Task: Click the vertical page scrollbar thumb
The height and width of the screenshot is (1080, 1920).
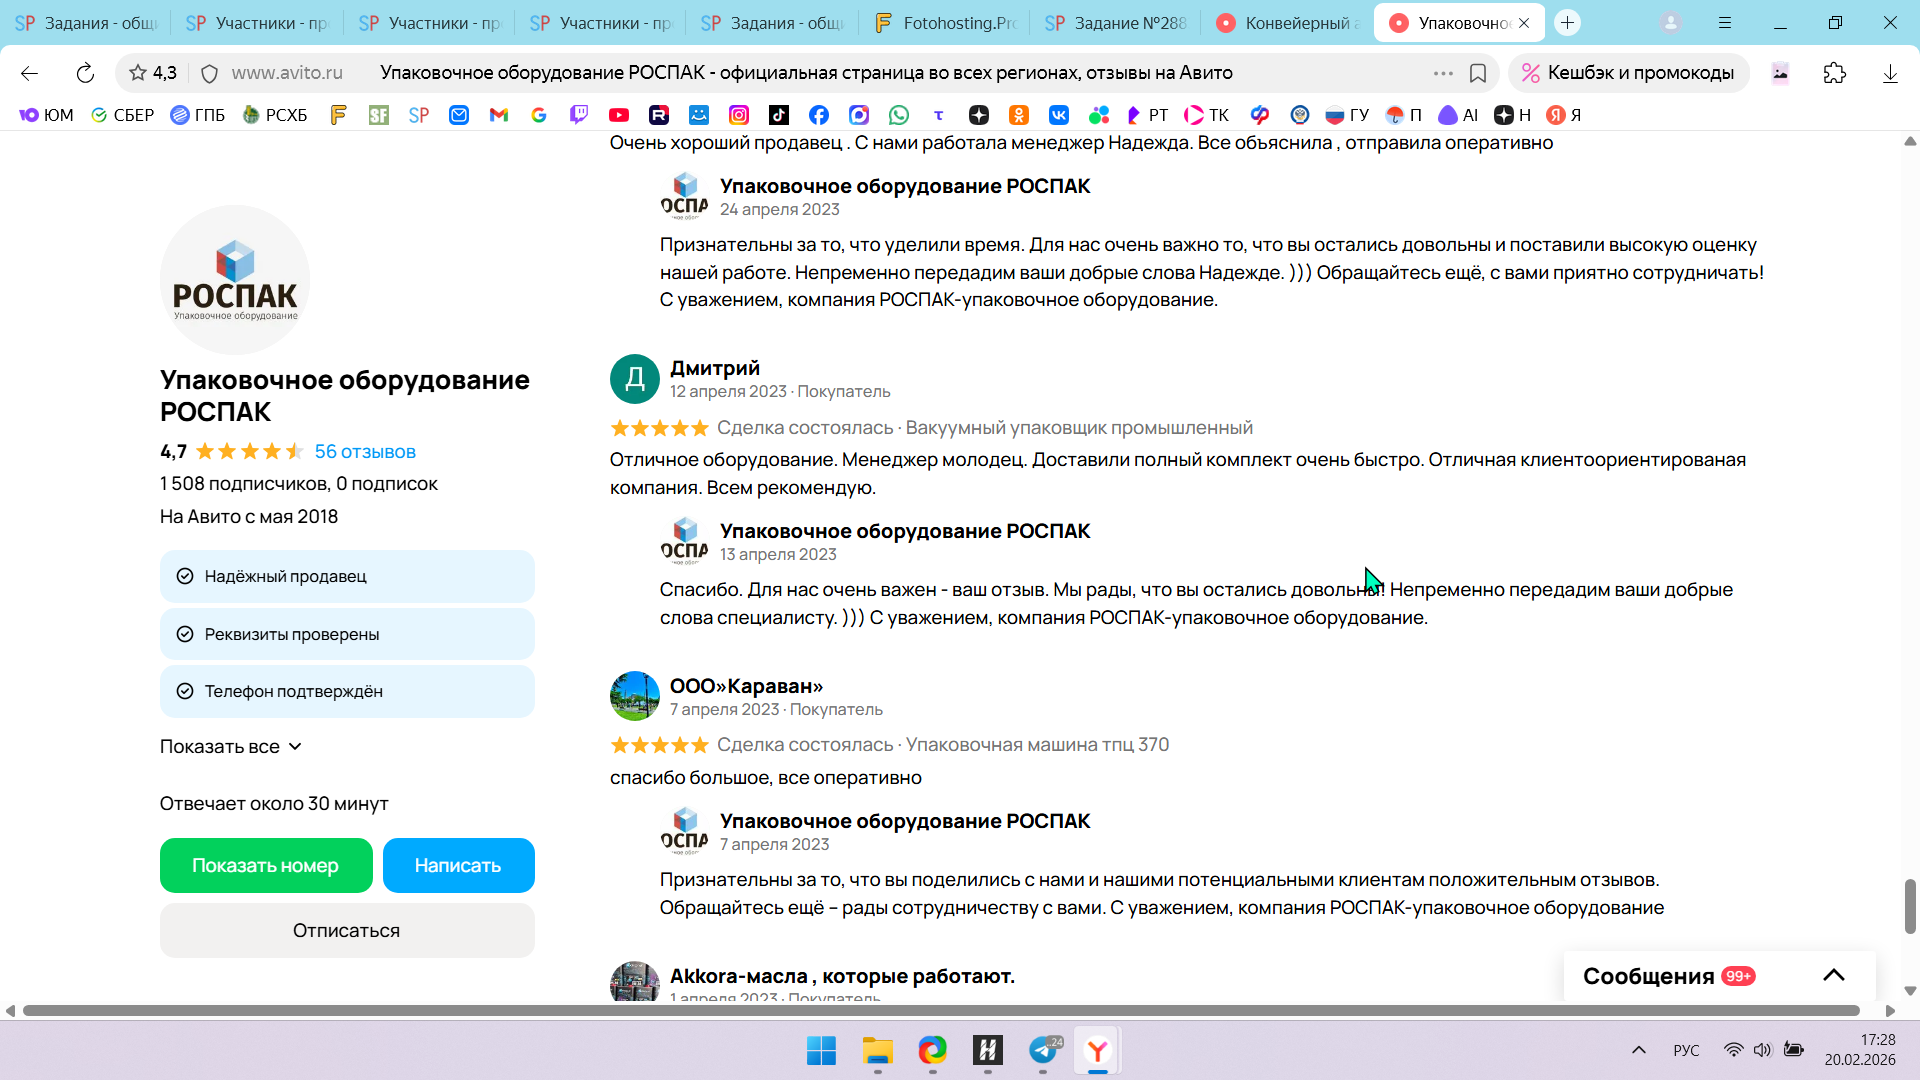Action: pos(1910,906)
